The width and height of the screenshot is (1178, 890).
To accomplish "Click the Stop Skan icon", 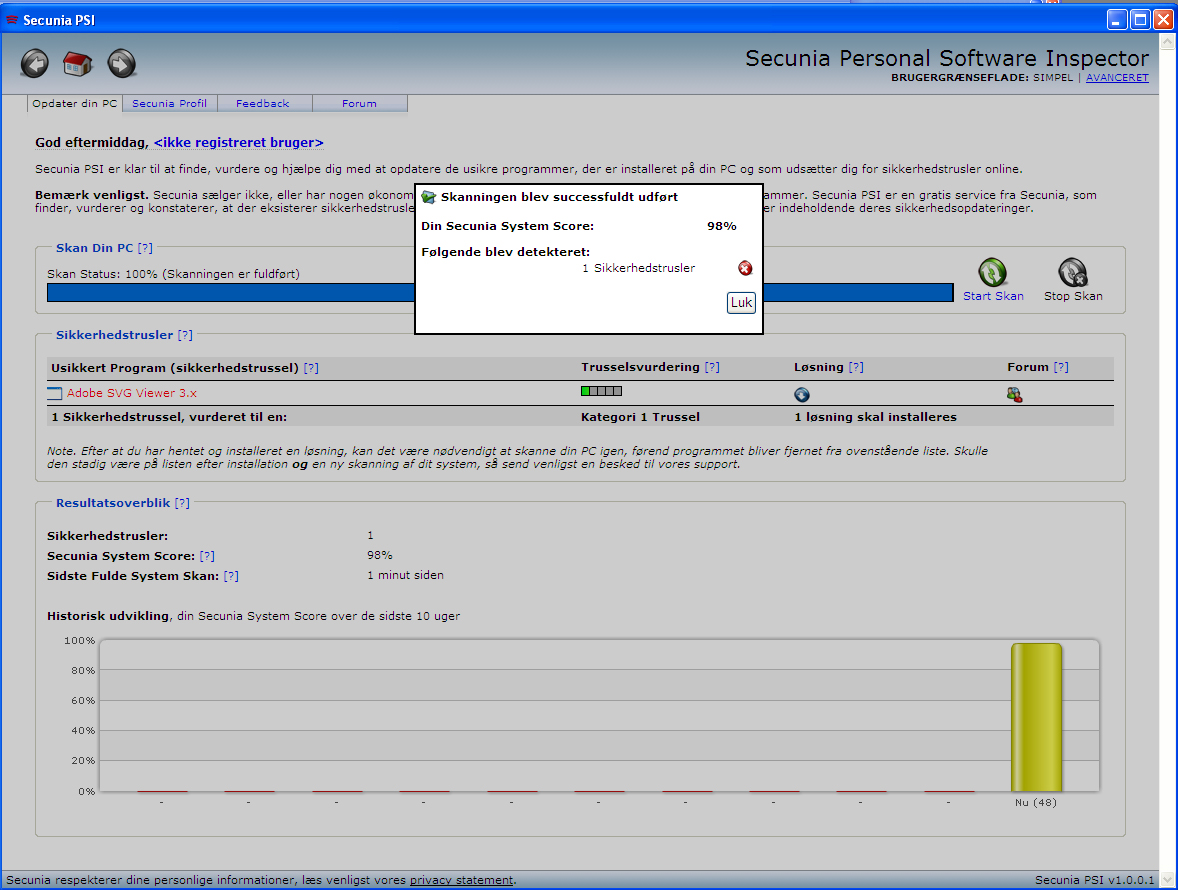I will (1072, 272).
